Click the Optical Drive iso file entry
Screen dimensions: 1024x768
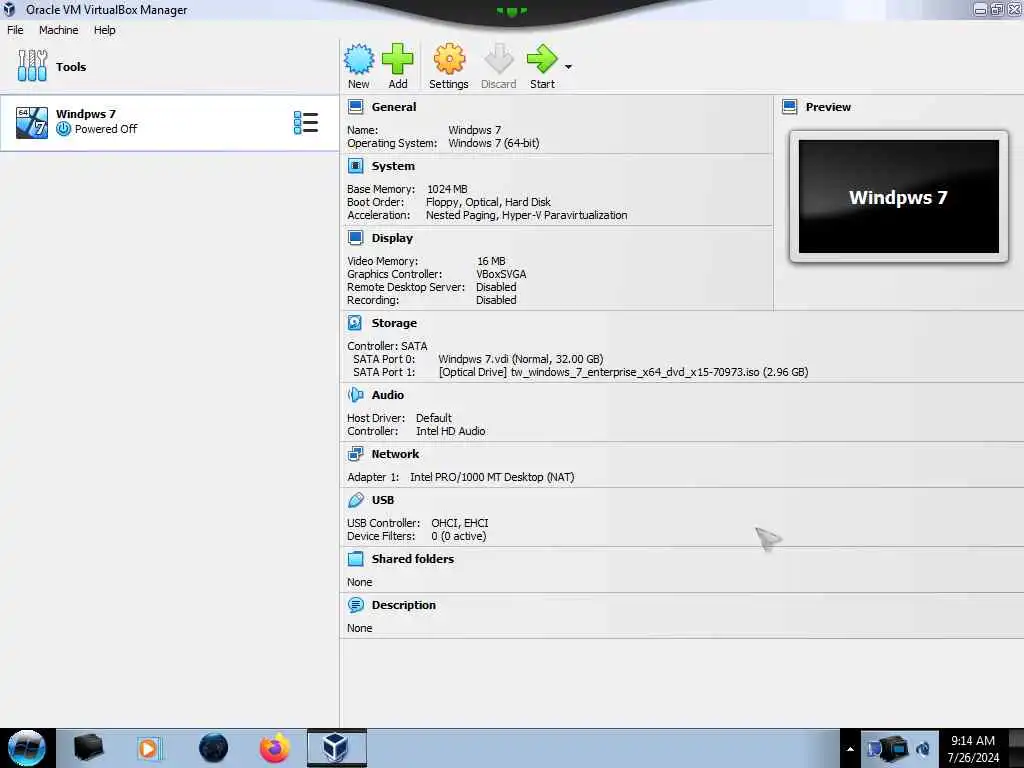[x=623, y=372]
